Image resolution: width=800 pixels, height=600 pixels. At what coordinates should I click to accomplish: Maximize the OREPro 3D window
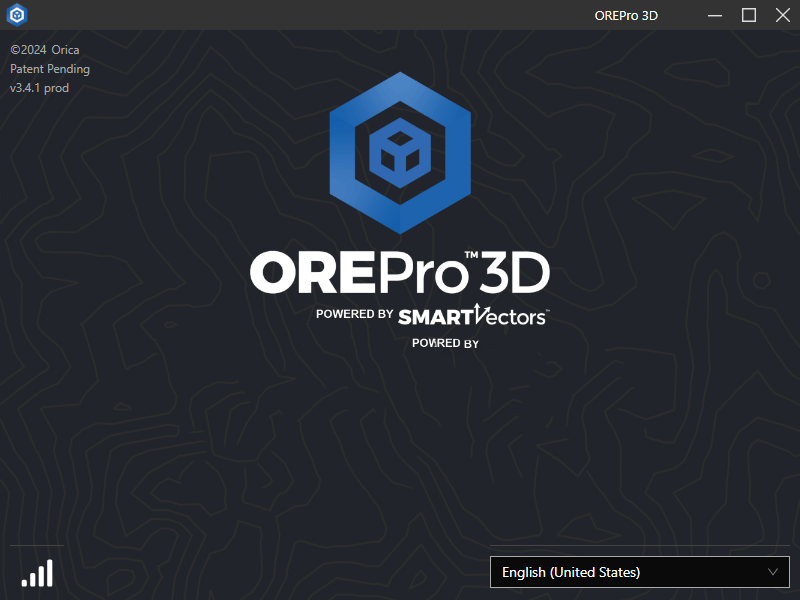point(749,15)
